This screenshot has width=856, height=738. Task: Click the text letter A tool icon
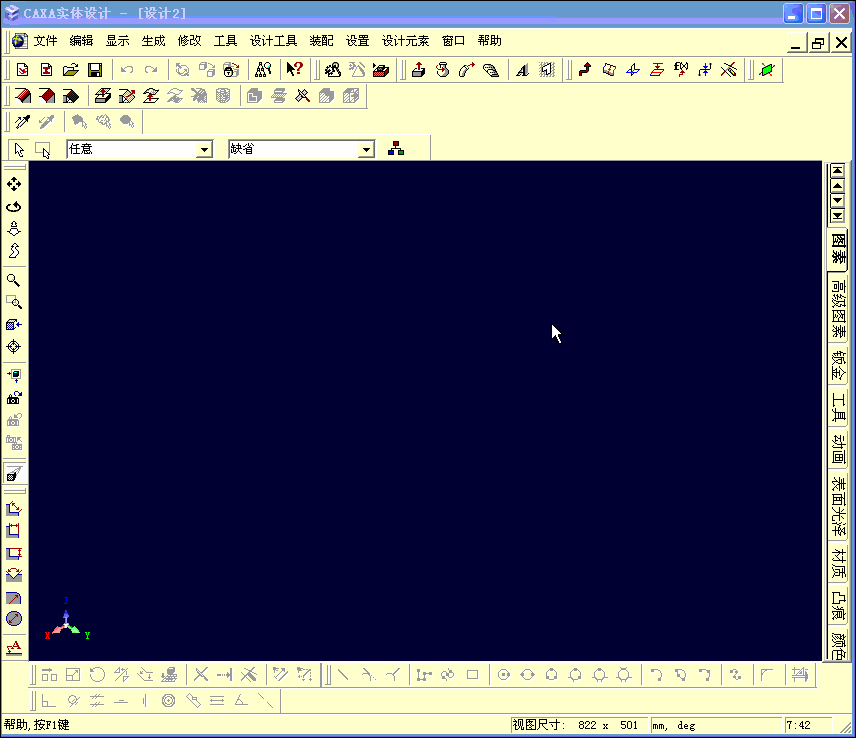[522, 70]
